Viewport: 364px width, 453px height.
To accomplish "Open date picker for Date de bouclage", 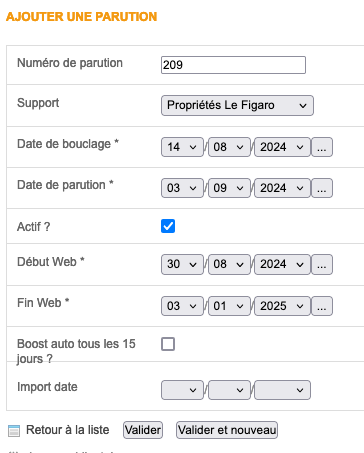I will tap(322, 147).
